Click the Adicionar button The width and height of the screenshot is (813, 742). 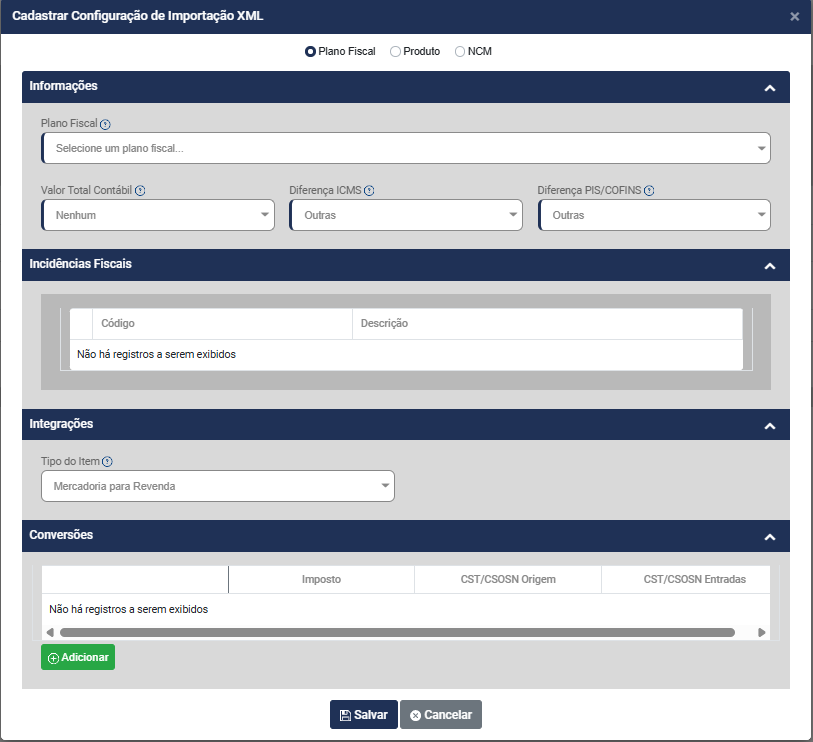click(78, 657)
